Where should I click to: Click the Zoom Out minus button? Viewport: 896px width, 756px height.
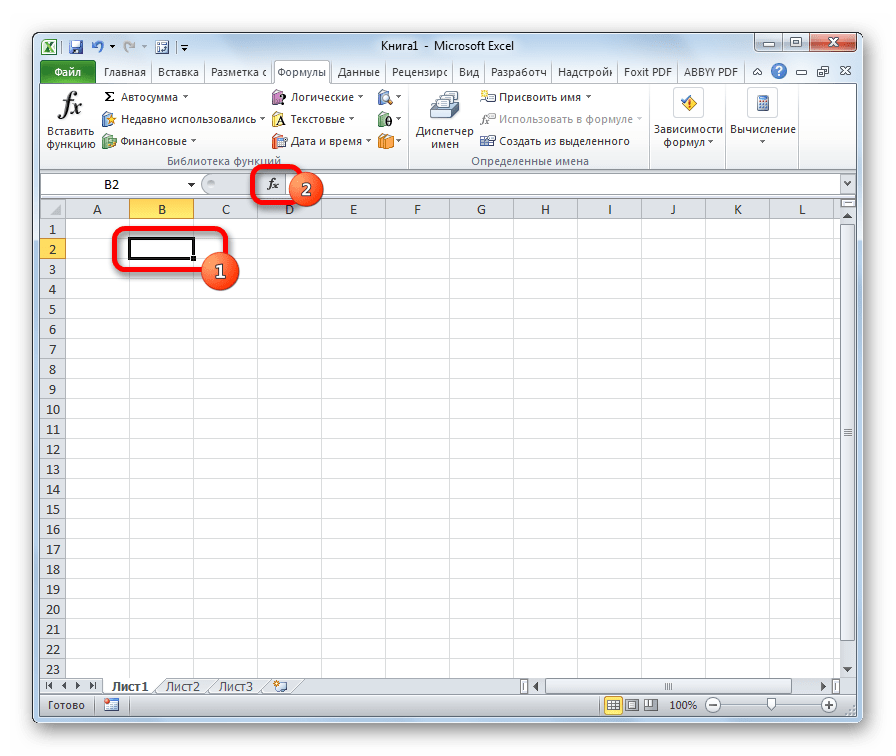pos(713,705)
